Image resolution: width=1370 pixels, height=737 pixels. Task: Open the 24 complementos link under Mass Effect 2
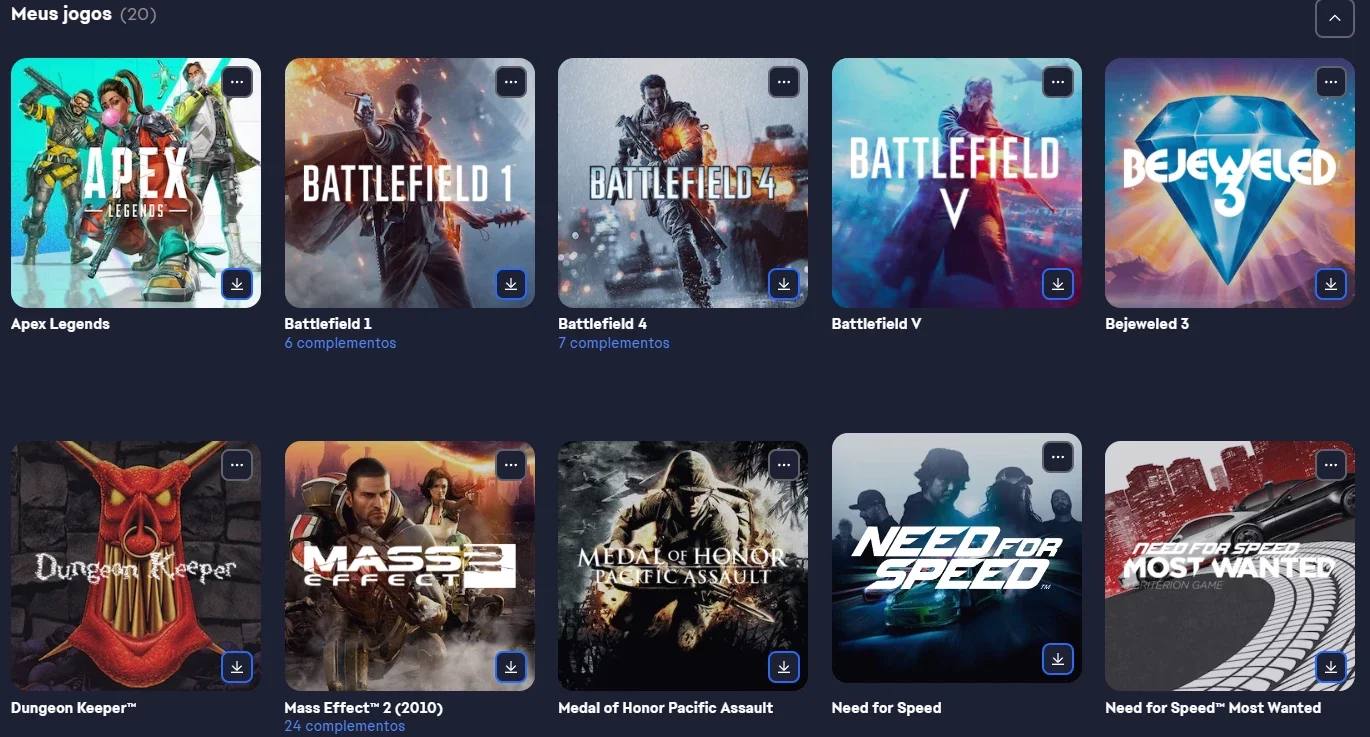[x=345, y=726]
